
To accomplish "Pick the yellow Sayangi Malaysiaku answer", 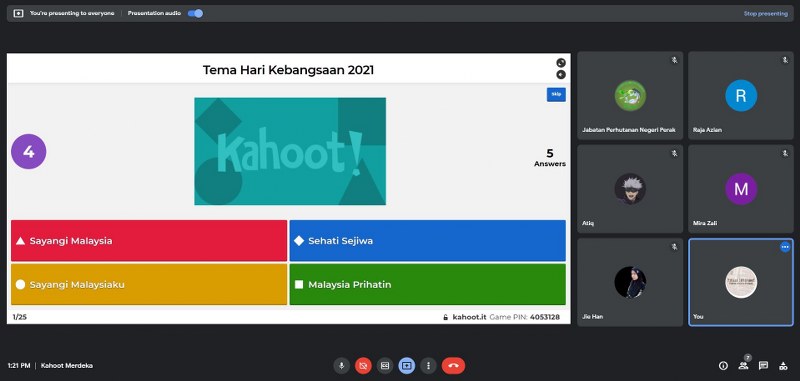I will tap(149, 285).
